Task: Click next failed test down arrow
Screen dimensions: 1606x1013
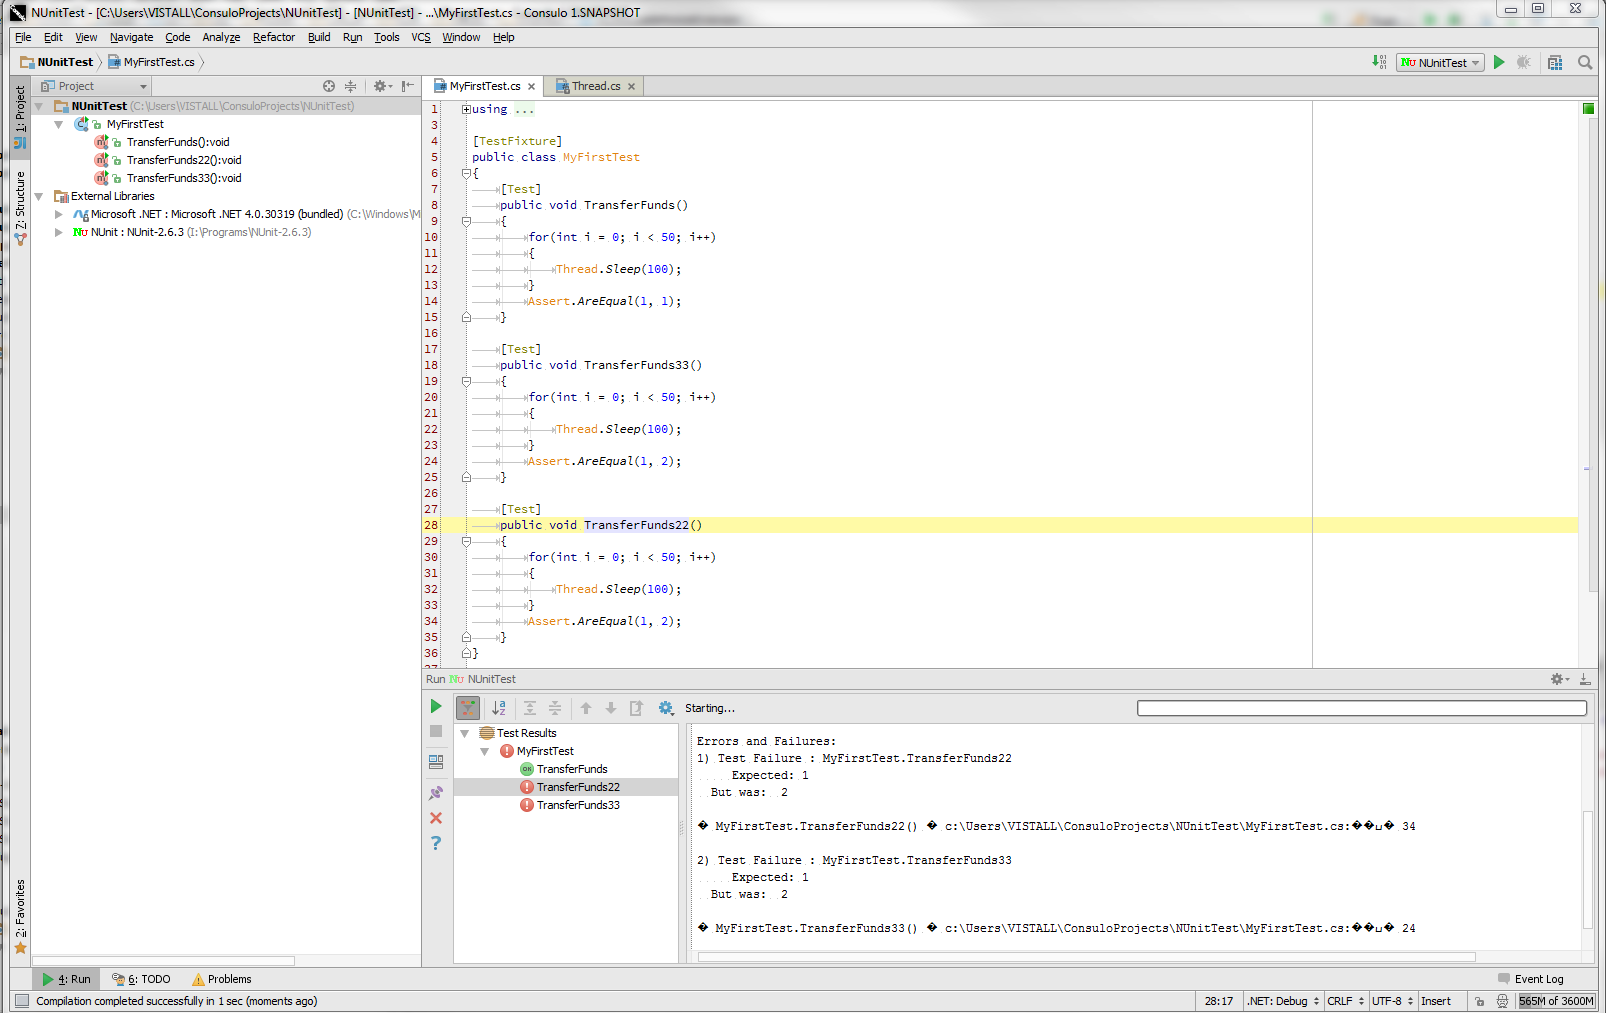Action: coord(611,708)
